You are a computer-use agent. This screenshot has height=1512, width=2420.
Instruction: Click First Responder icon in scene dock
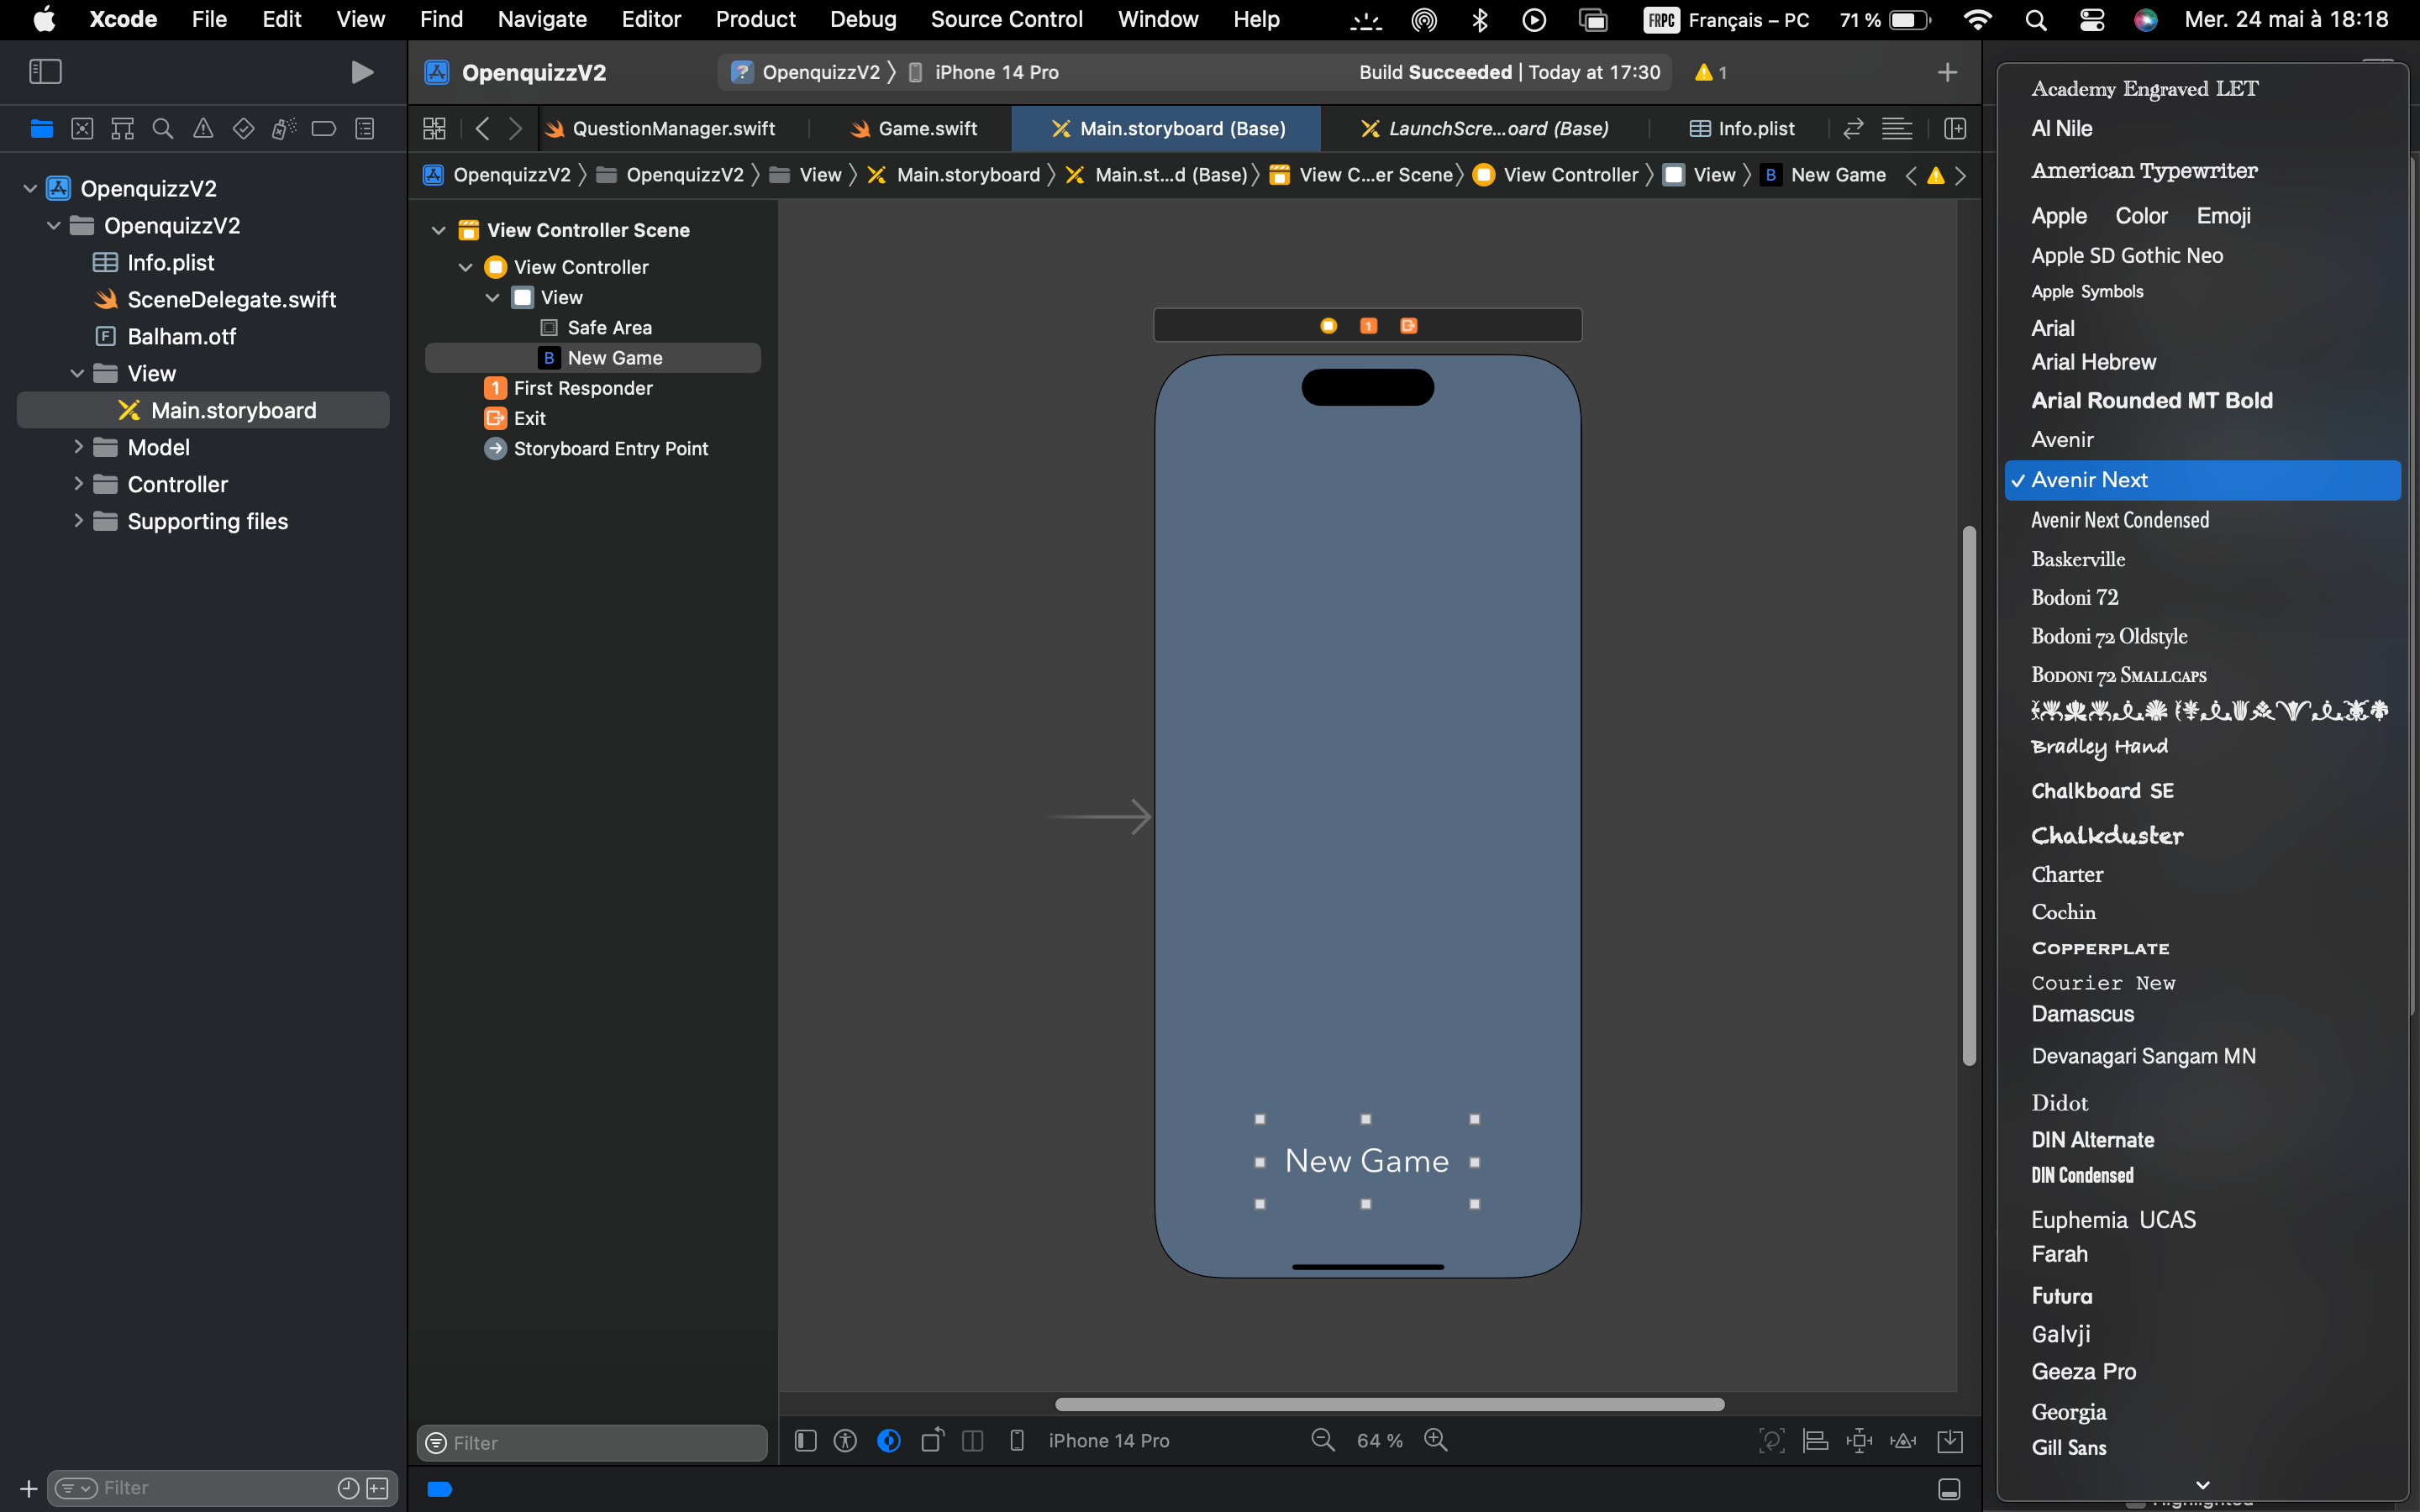[x=1368, y=325]
